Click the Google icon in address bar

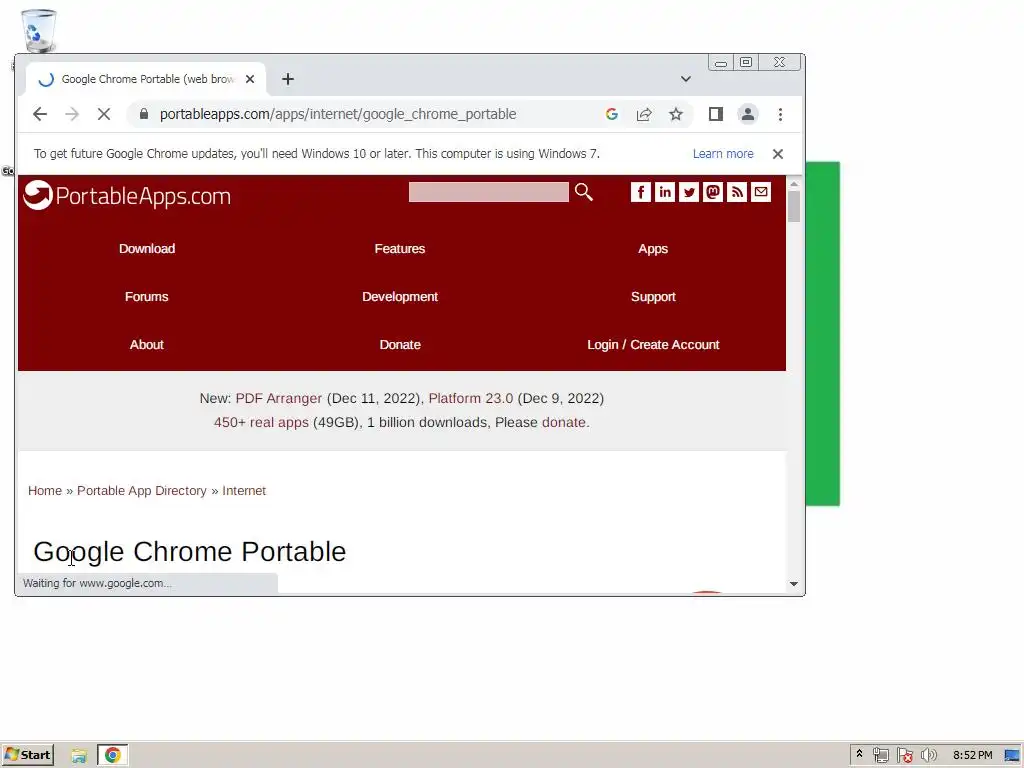click(x=612, y=114)
